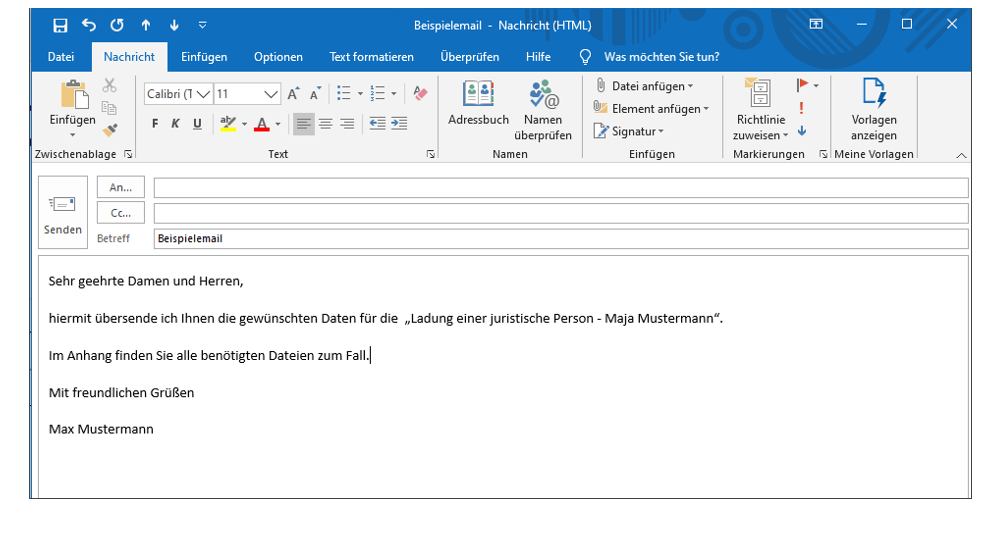This screenshot has width=1006, height=541.
Task: Mark message as low importance
Action: (801, 131)
